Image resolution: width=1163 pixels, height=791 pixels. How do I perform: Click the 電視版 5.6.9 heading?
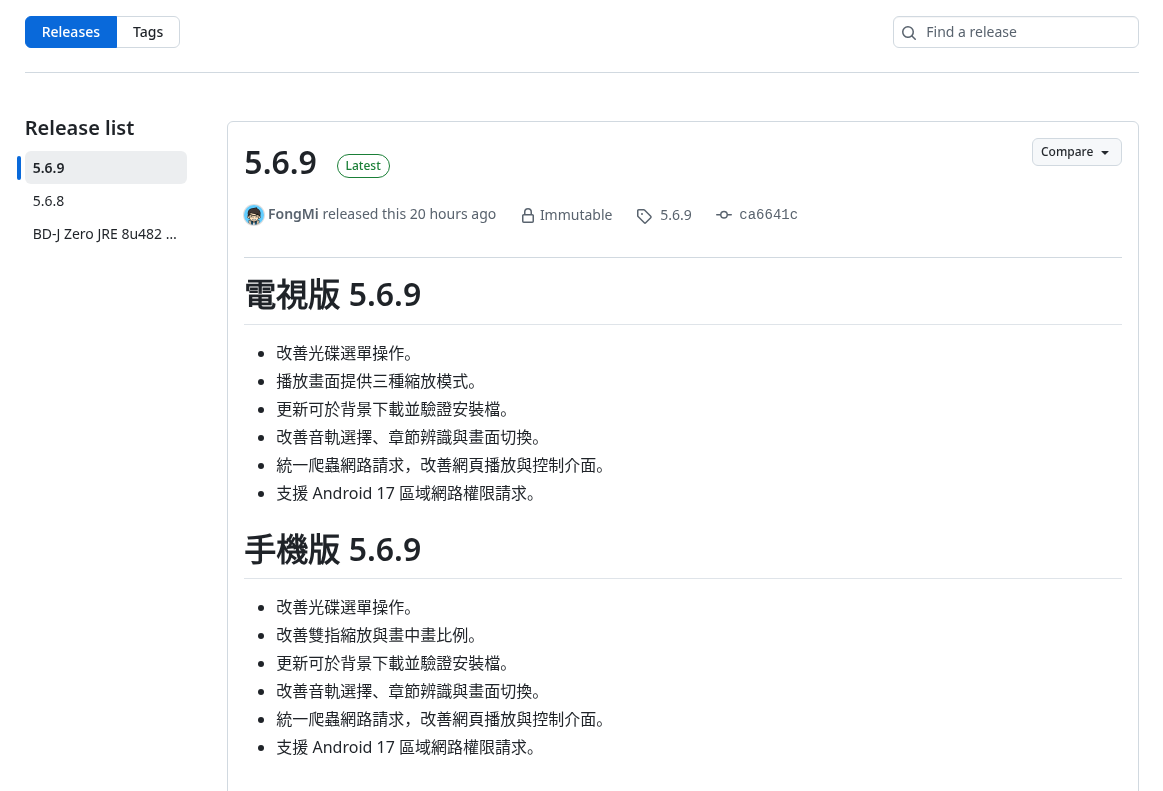pos(332,295)
